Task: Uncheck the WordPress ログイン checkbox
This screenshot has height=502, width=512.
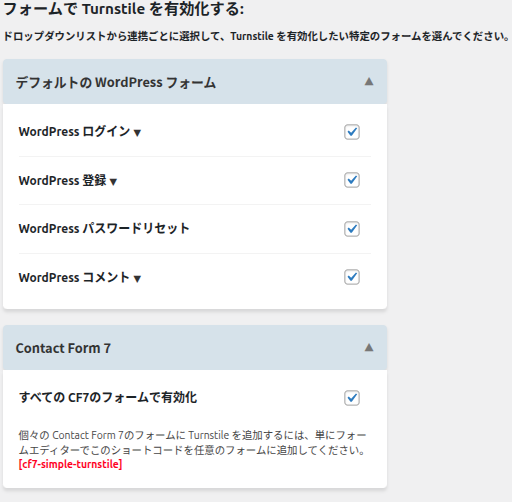Action: pos(352,132)
